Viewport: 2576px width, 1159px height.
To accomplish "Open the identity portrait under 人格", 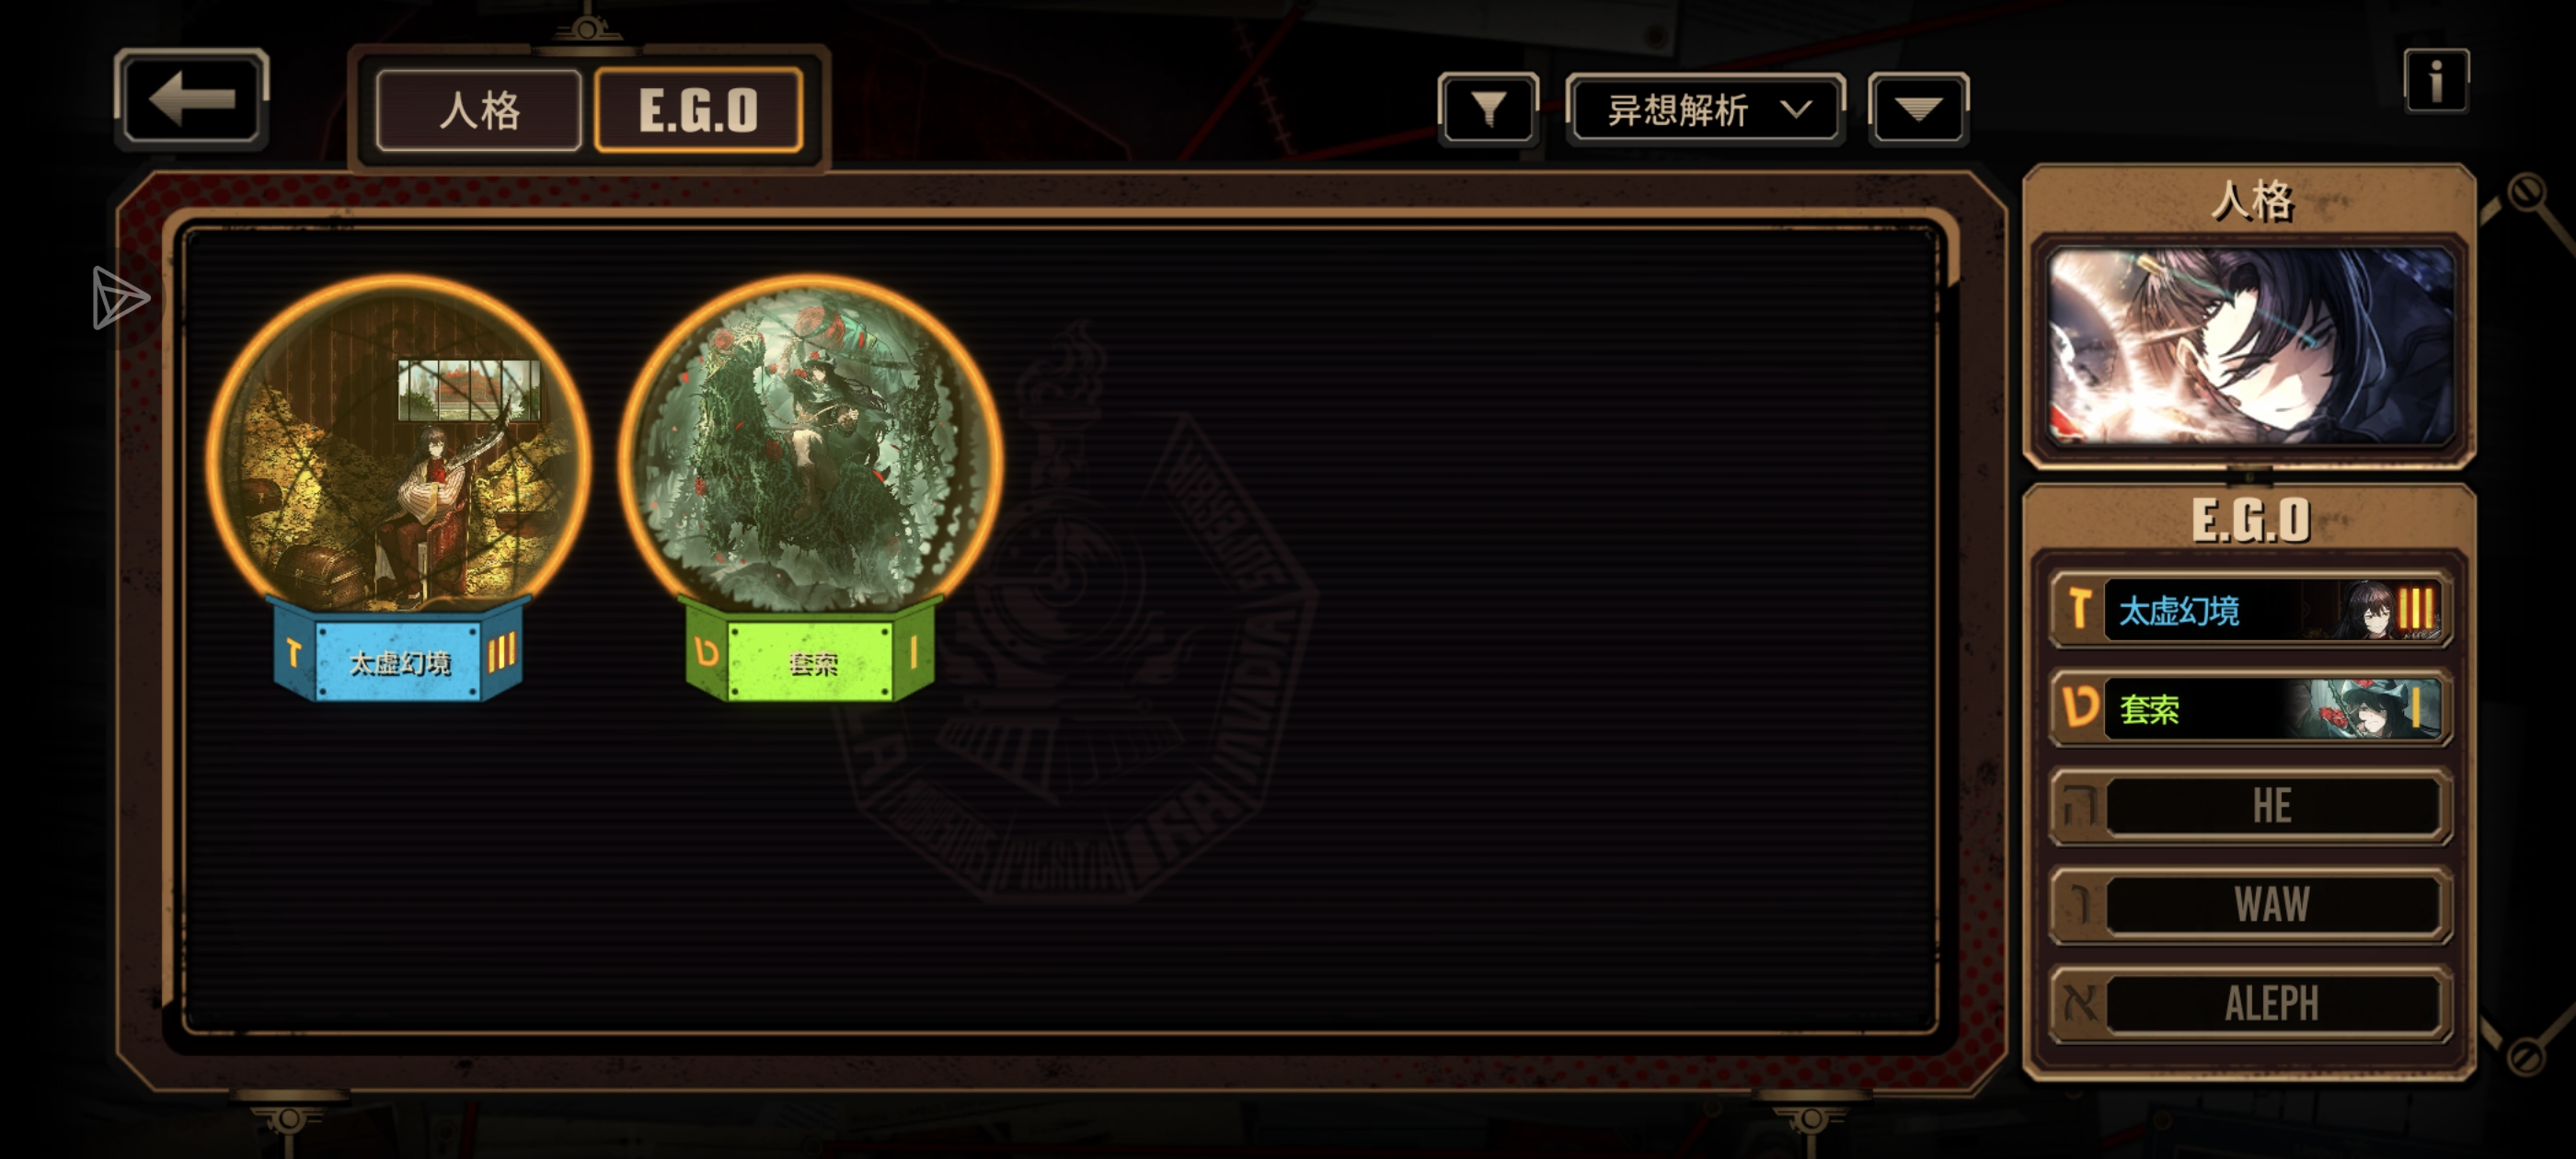I will coord(2249,346).
